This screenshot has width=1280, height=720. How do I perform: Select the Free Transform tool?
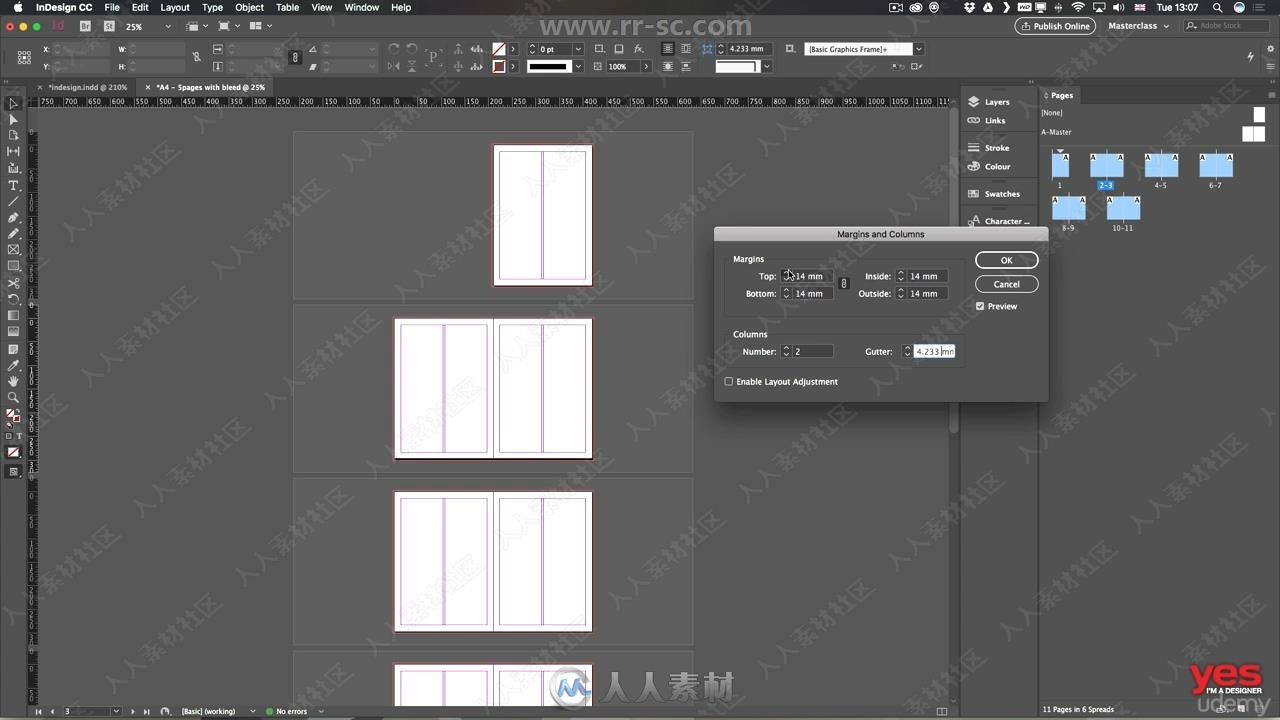[x=13, y=300]
